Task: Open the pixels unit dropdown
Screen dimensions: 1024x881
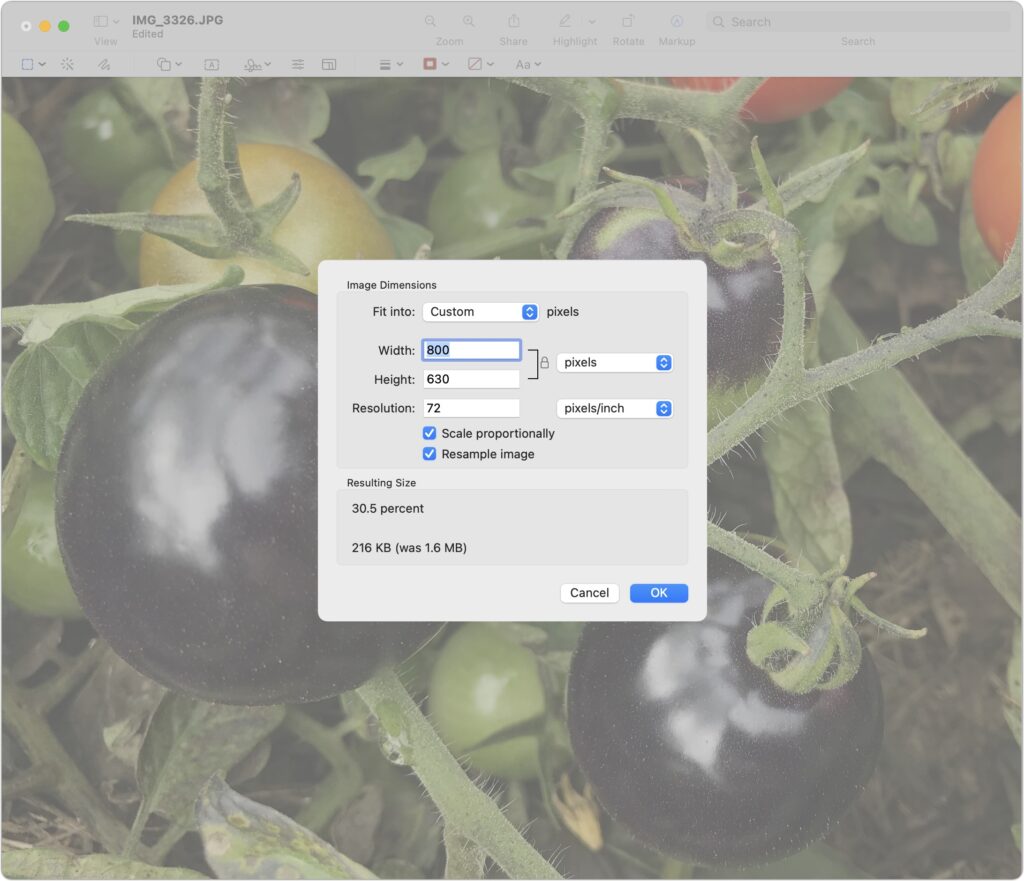Action: (614, 363)
